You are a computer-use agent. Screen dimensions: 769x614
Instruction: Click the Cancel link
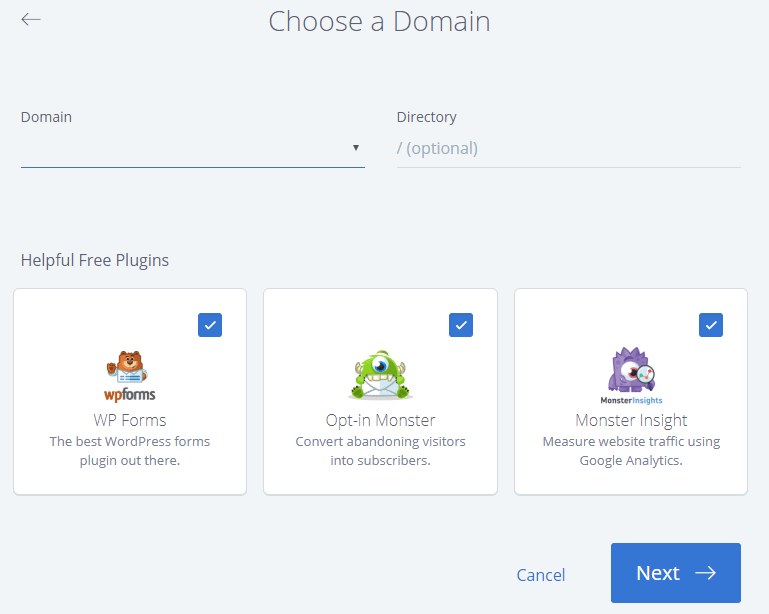pyautogui.click(x=540, y=575)
